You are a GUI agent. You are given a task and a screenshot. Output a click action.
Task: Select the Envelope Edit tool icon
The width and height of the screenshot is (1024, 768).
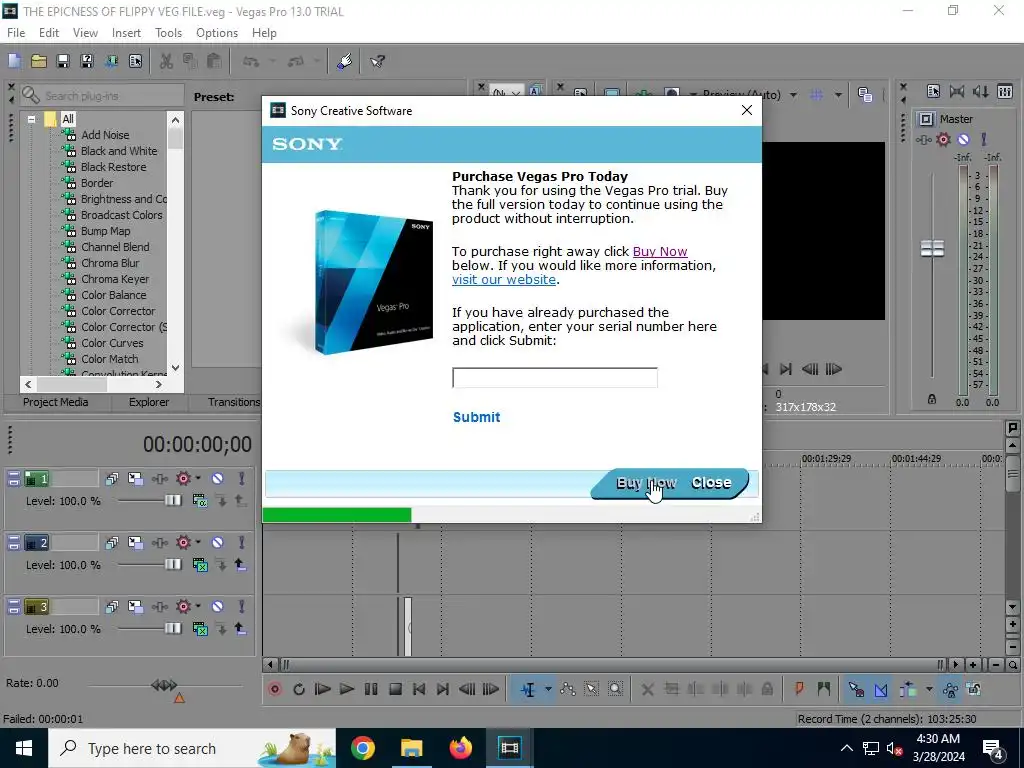click(568, 689)
